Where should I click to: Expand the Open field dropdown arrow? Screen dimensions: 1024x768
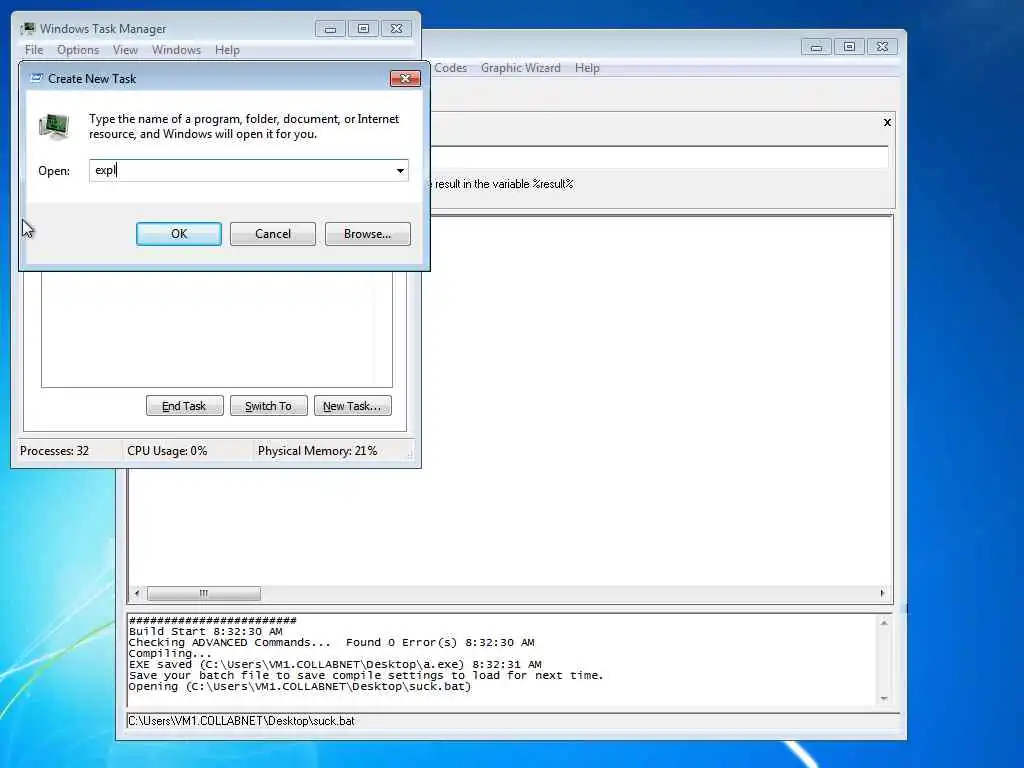pos(400,170)
